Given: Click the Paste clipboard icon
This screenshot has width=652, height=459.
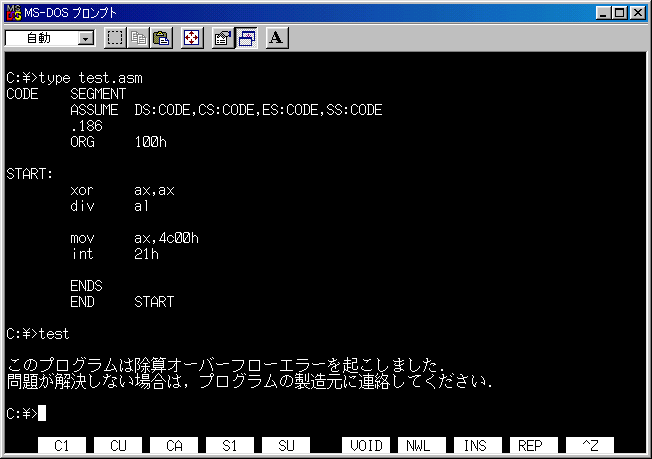Looking at the screenshot, I should (161, 38).
